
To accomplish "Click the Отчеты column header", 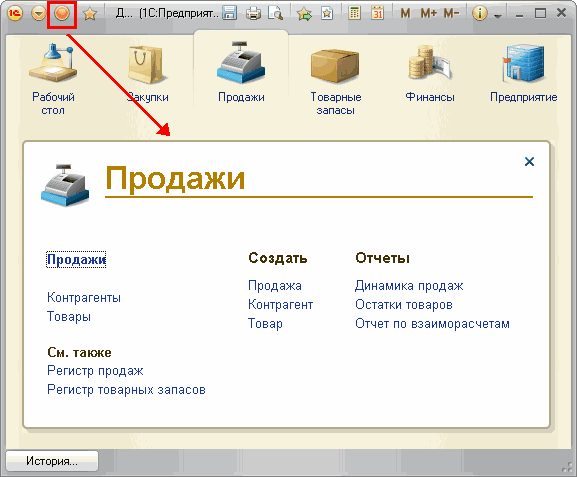I will (382, 258).
